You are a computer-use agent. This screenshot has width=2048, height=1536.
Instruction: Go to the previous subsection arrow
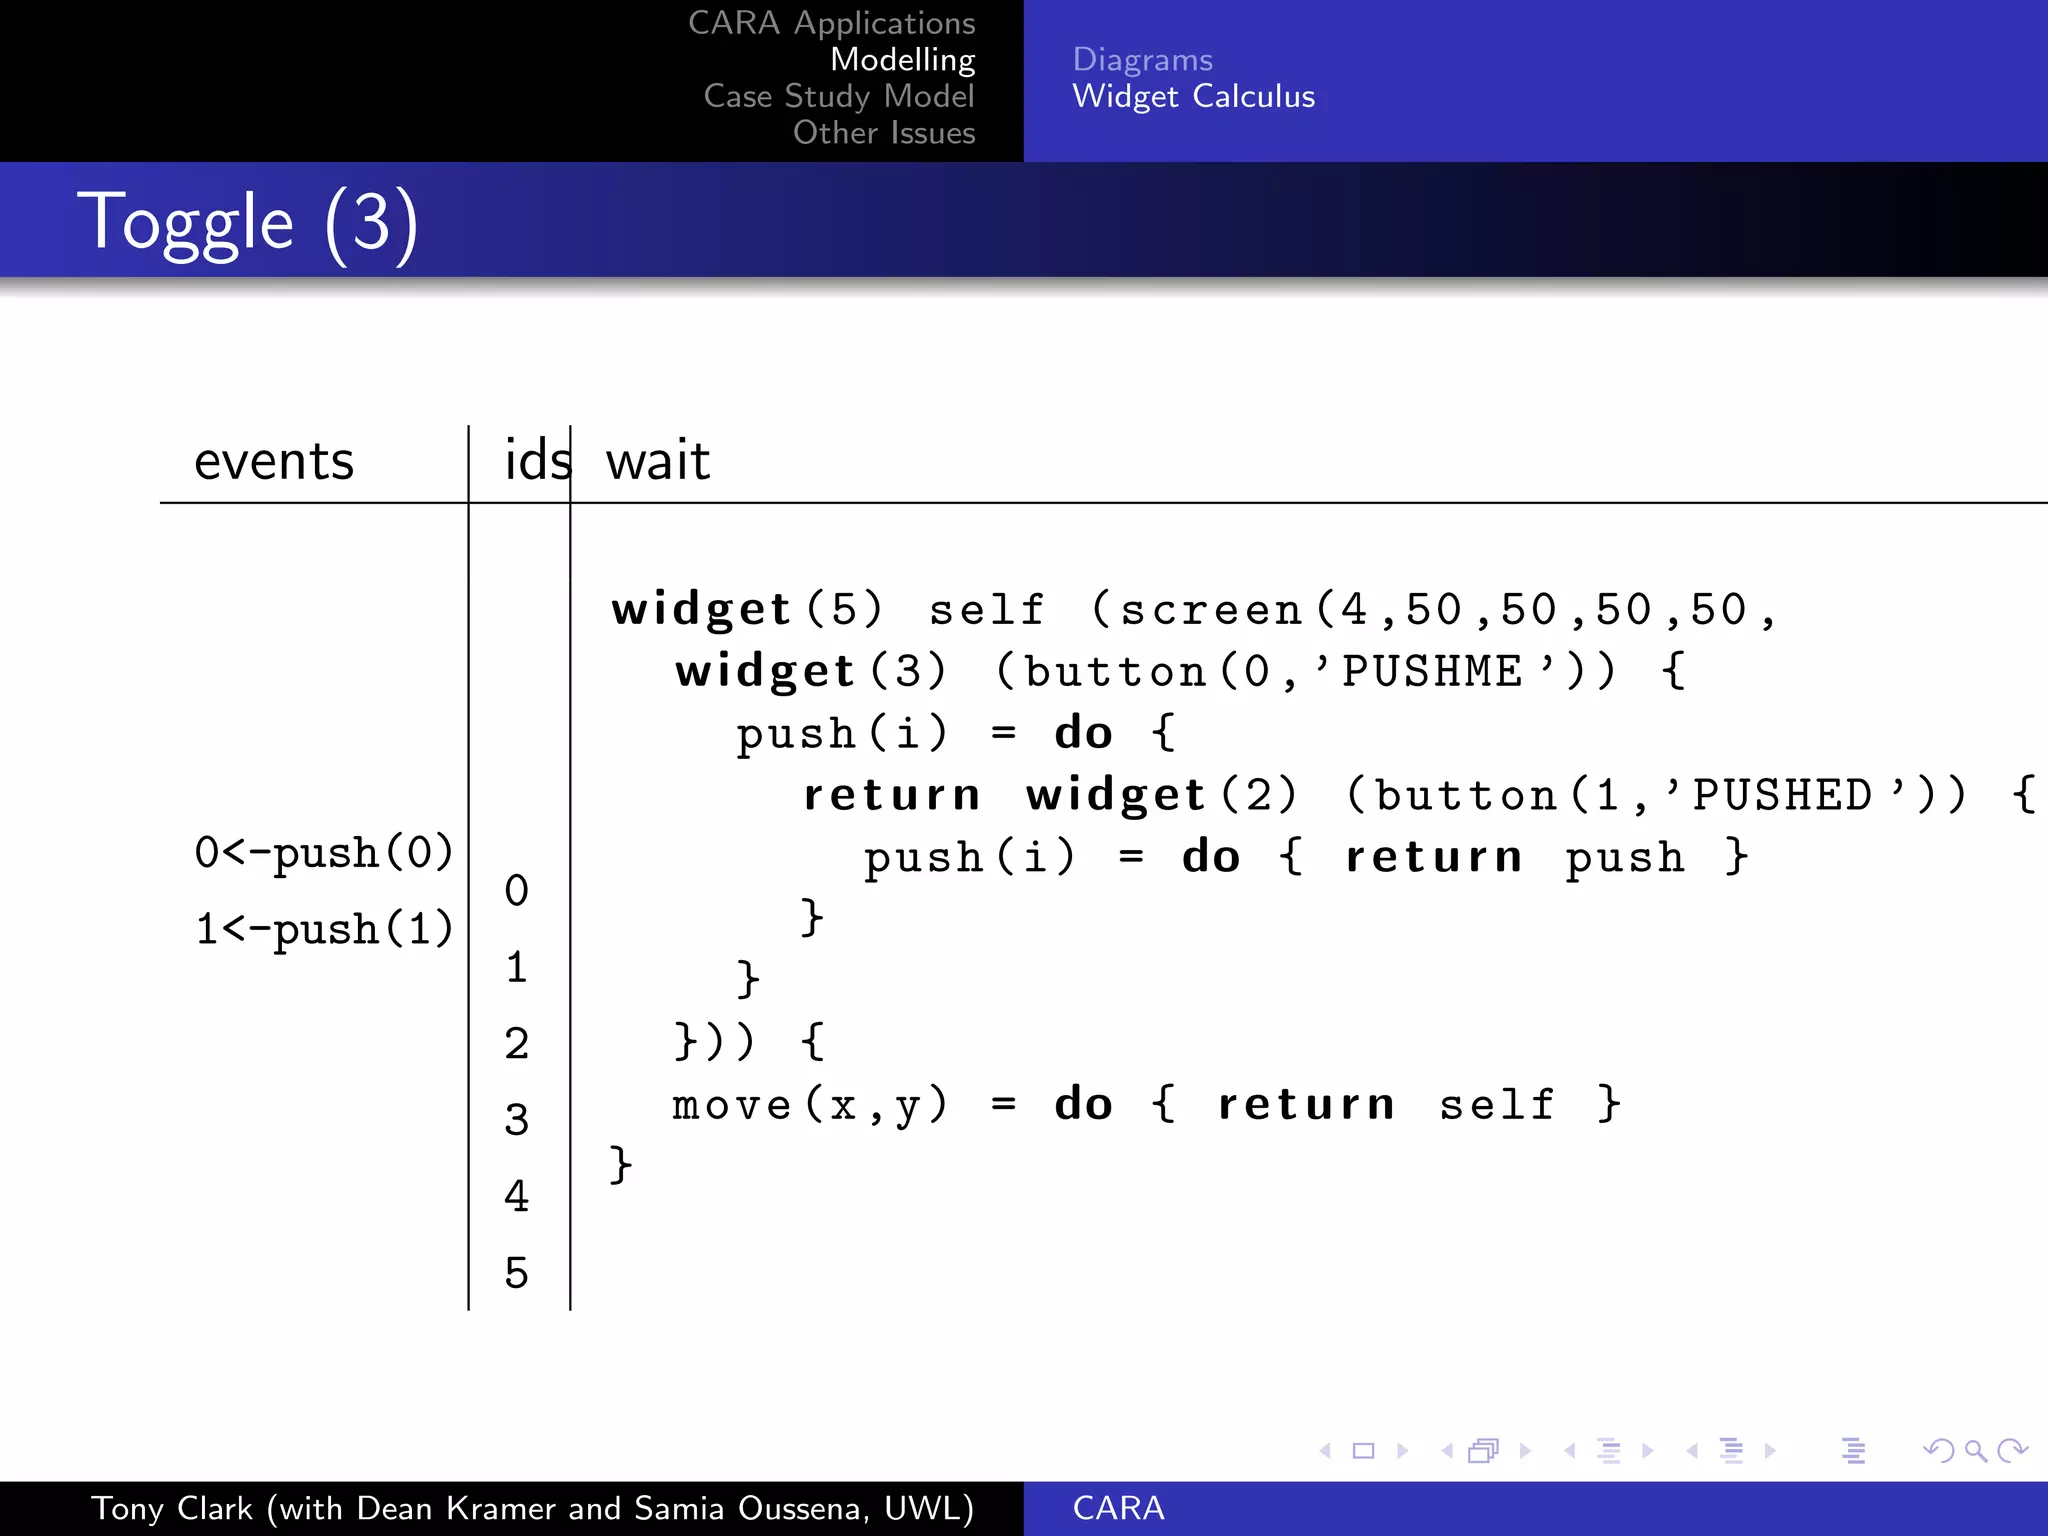[1570, 1450]
